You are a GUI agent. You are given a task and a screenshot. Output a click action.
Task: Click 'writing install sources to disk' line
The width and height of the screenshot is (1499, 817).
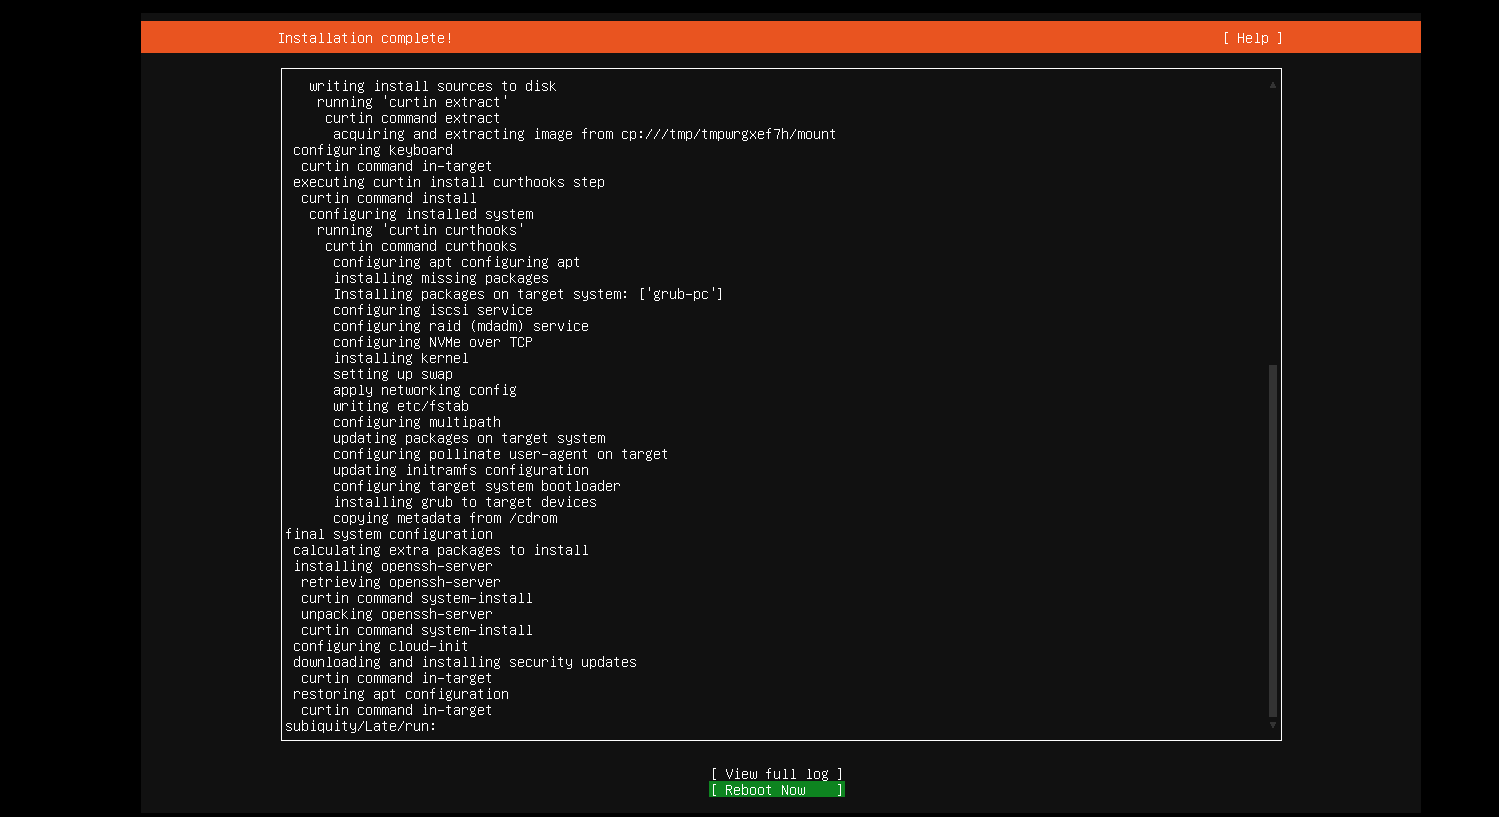coord(432,86)
